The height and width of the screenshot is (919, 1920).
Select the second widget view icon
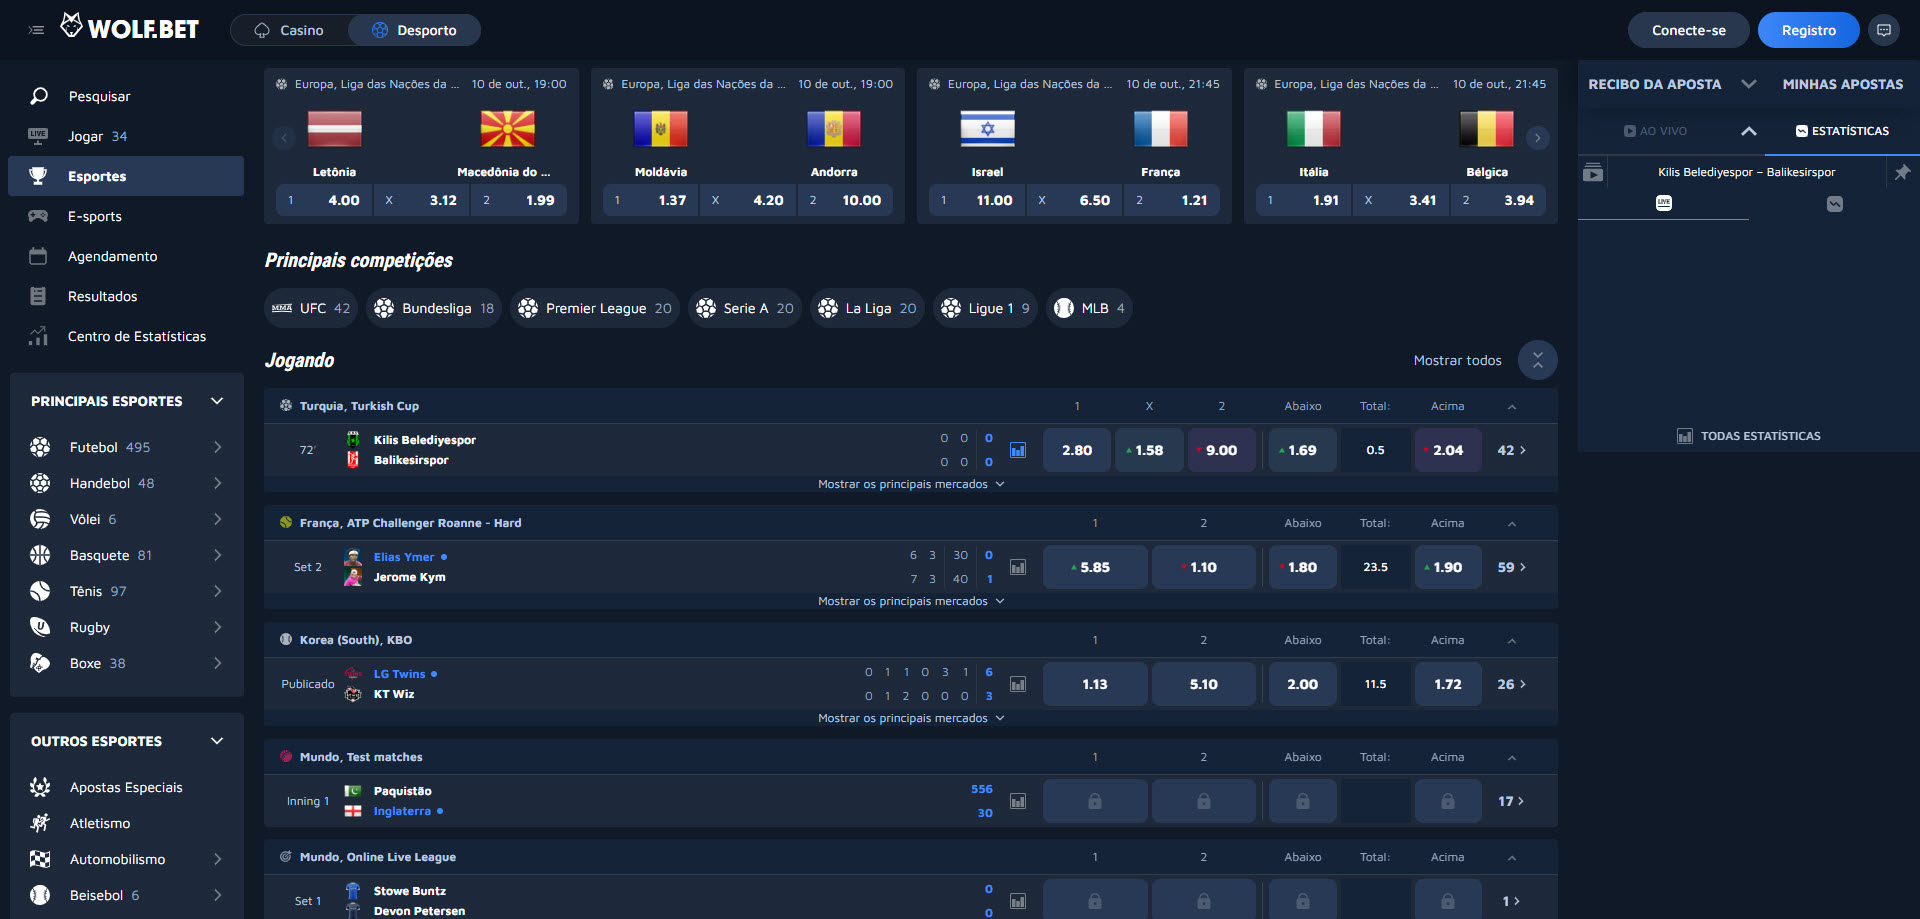pyautogui.click(x=1835, y=203)
